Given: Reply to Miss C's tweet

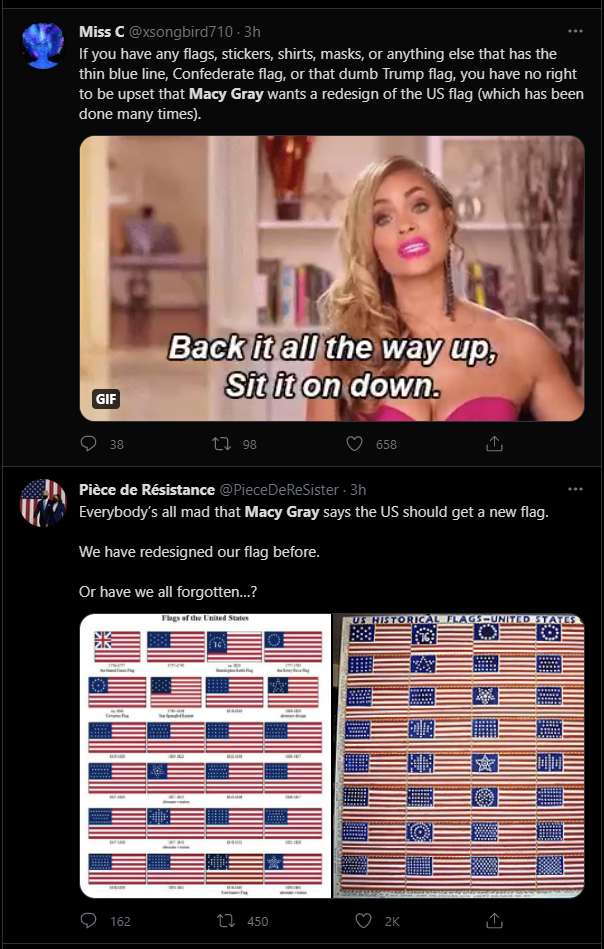Looking at the screenshot, I should pyautogui.click(x=88, y=444).
